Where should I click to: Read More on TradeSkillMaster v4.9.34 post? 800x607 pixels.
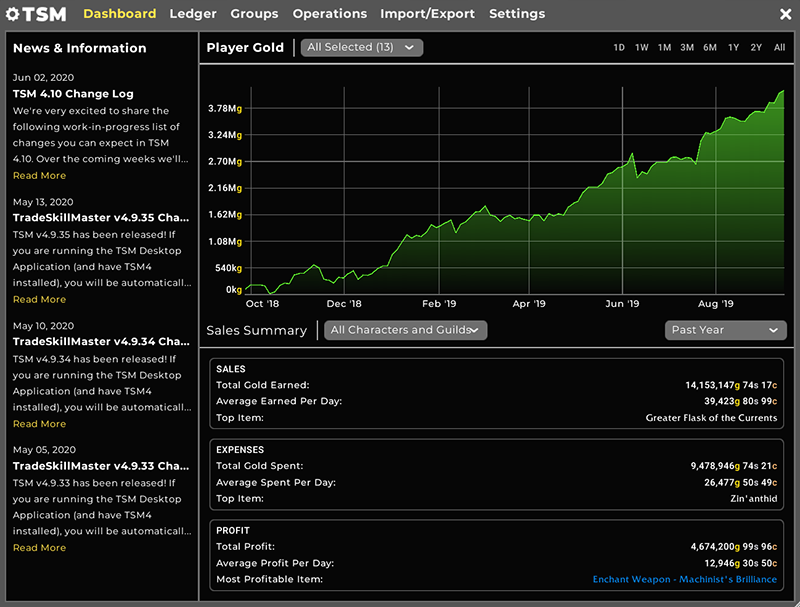tap(39, 424)
